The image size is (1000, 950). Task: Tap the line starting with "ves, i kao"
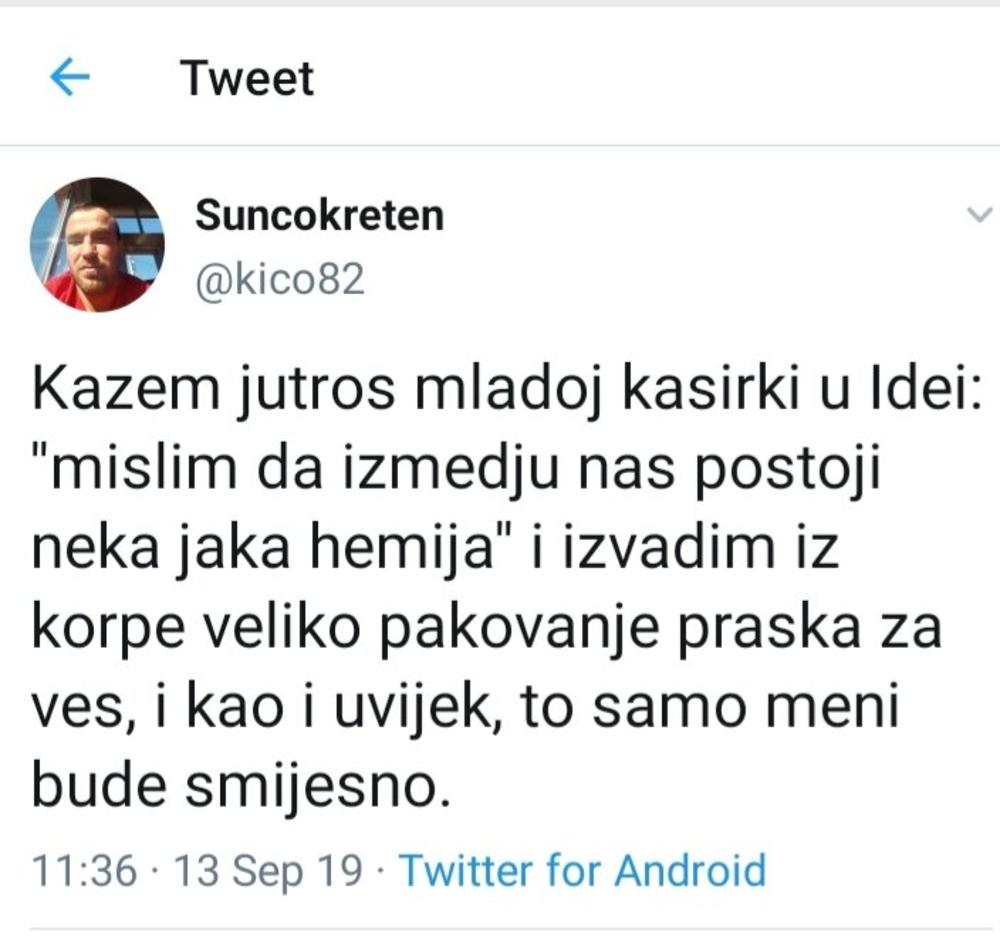tap(466, 710)
